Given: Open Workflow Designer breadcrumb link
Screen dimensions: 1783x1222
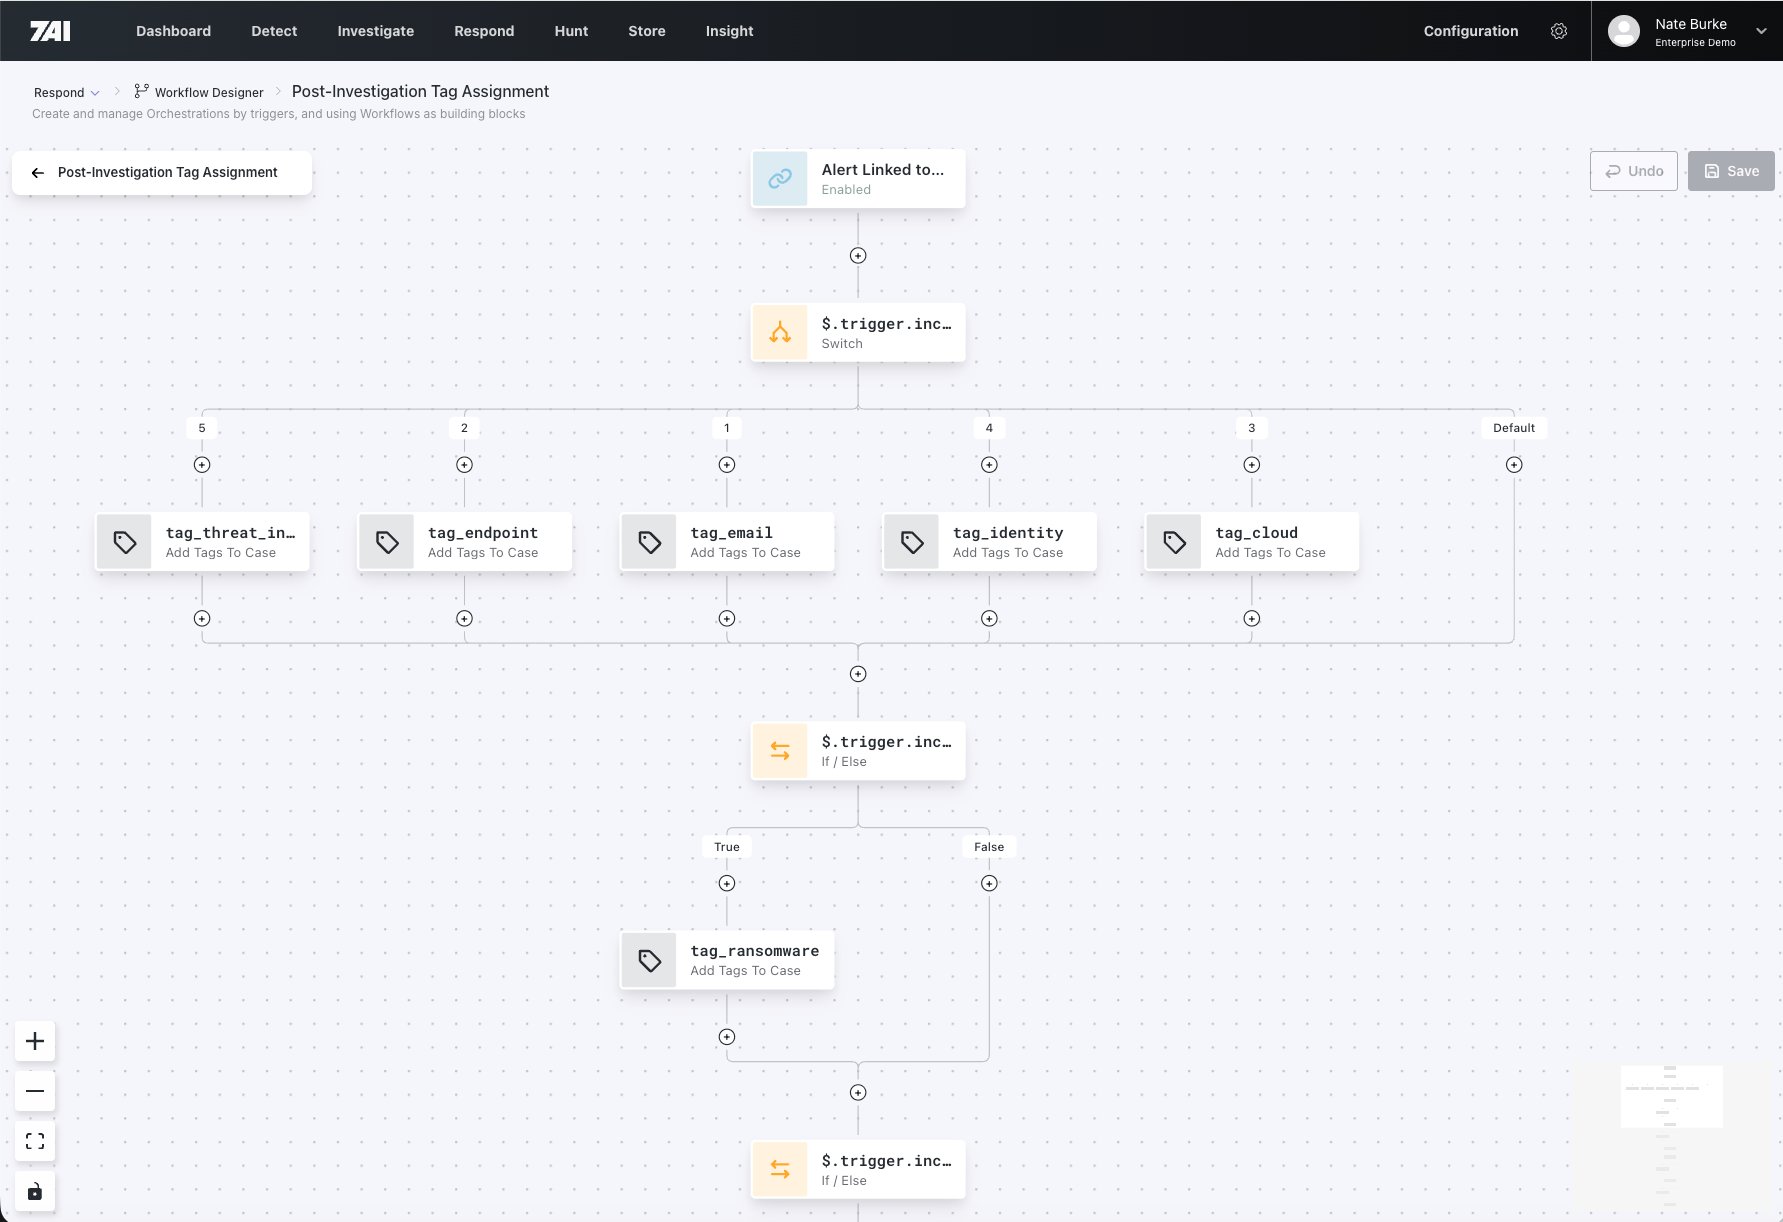Looking at the screenshot, I should click(x=208, y=93).
